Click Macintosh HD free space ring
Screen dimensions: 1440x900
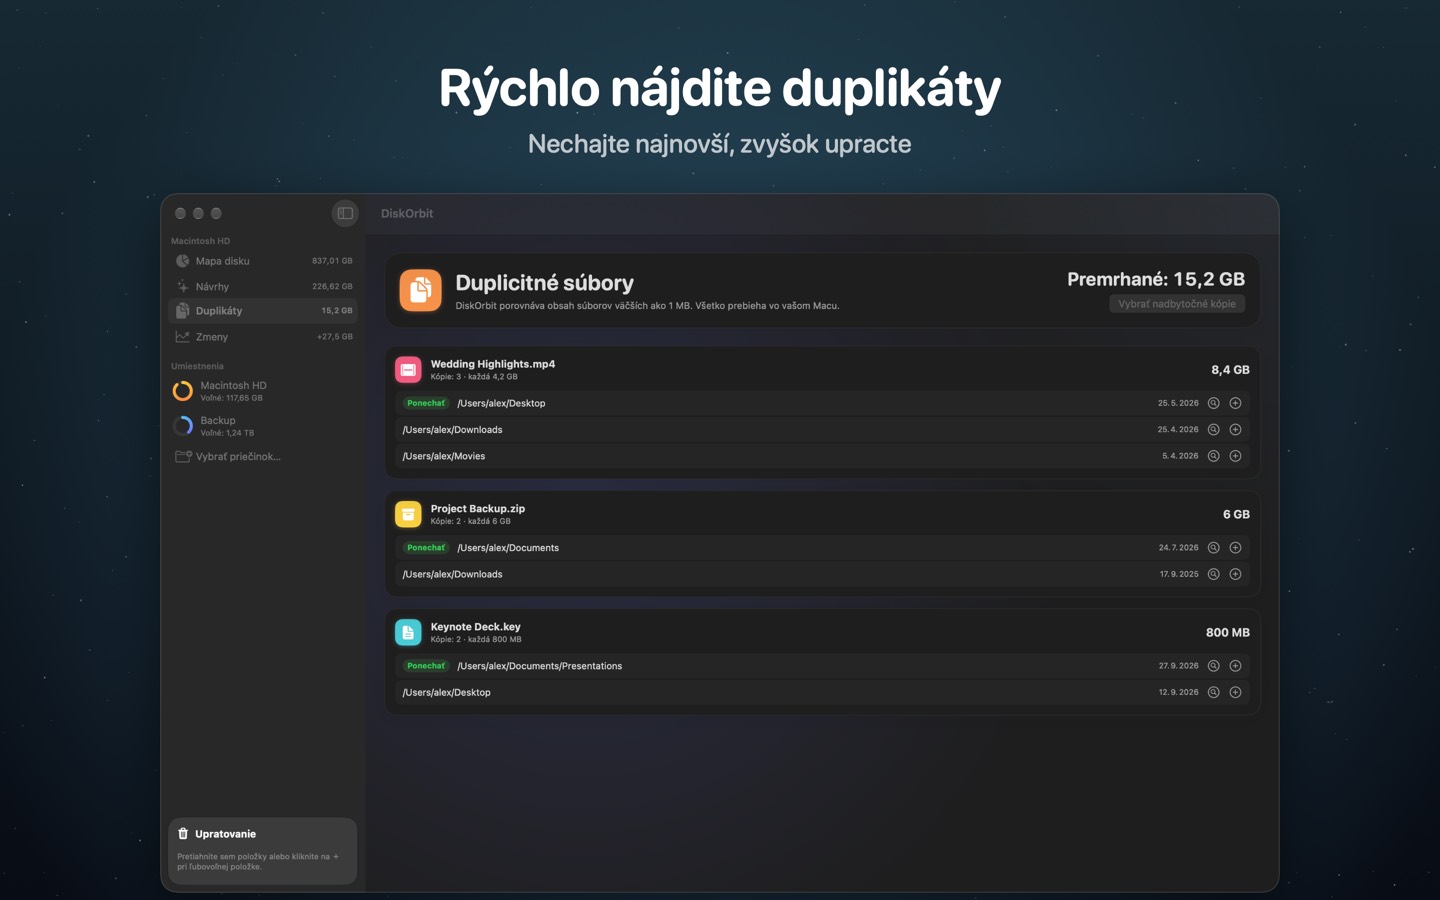(x=183, y=391)
